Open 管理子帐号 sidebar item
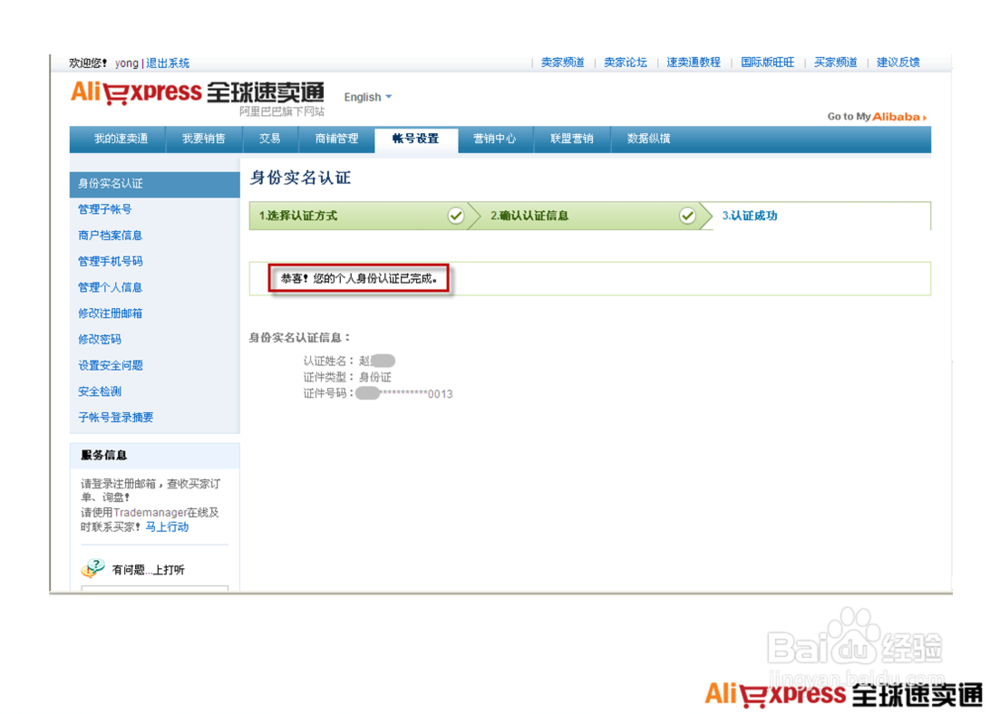 point(105,209)
